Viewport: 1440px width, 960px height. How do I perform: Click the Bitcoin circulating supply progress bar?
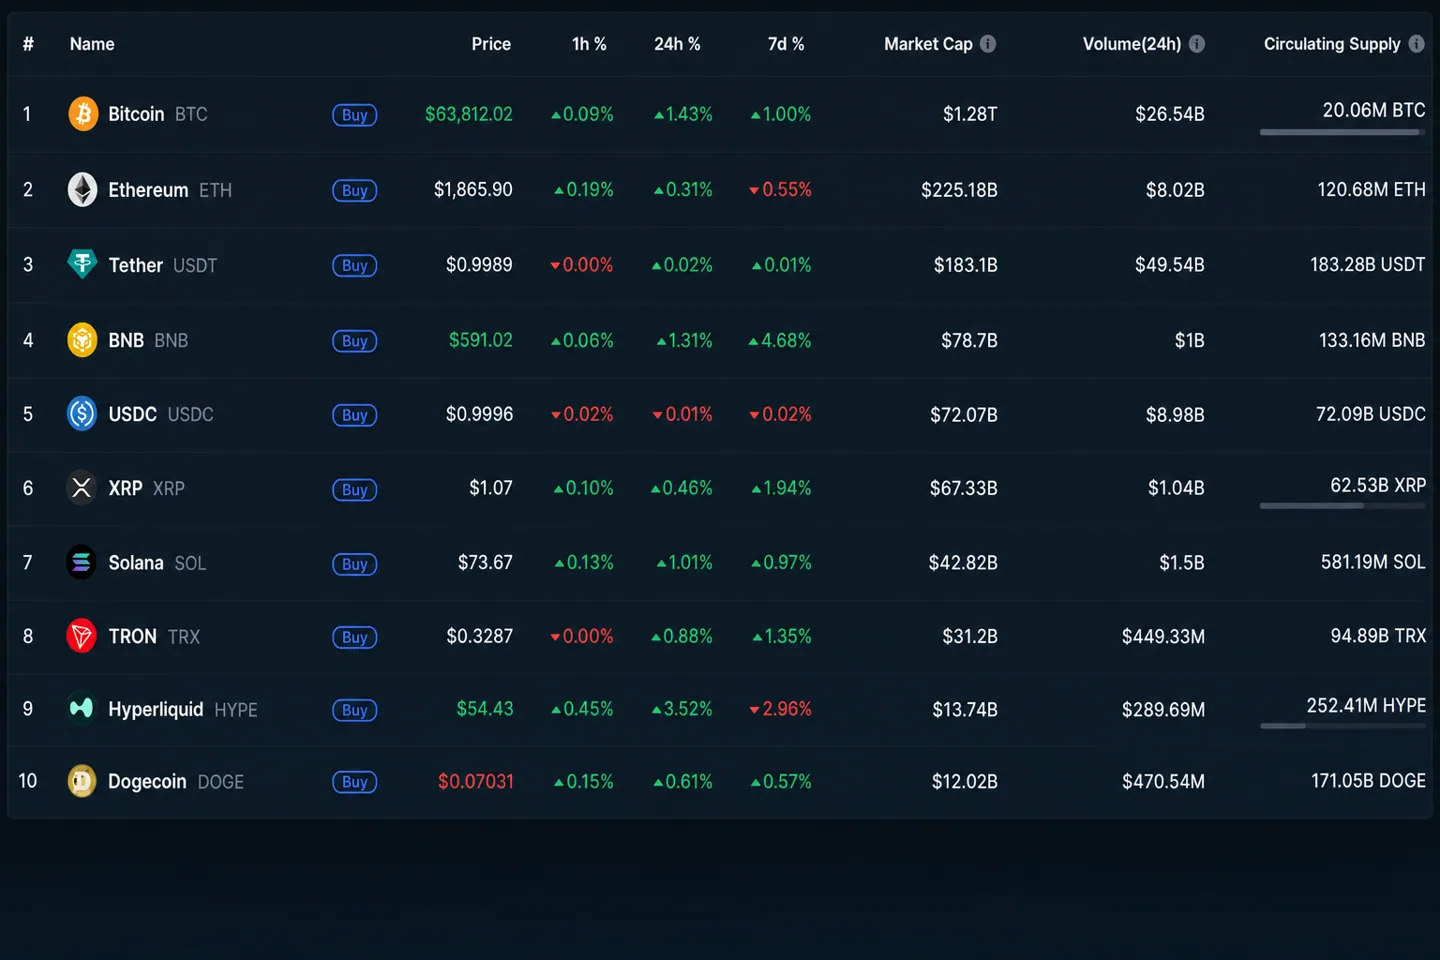tap(1342, 132)
